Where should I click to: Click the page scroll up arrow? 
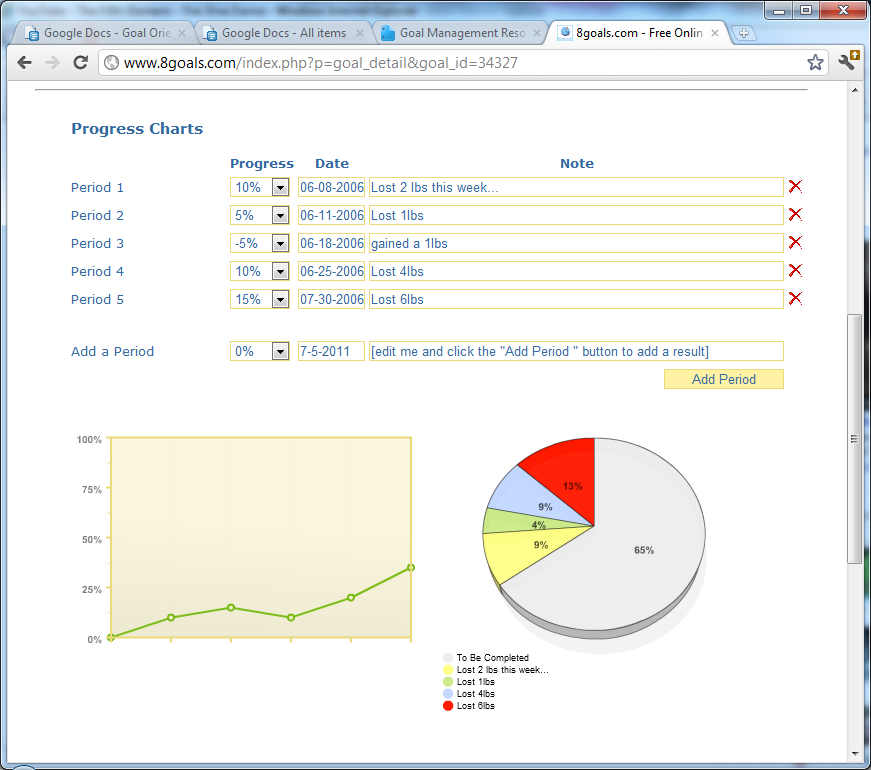(854, 89)
